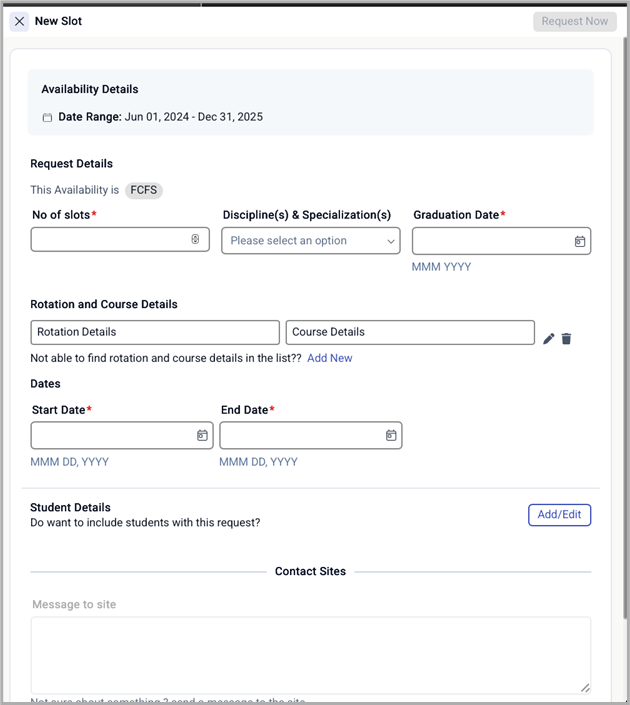Click the FCFS availability badge

[144, 190]
